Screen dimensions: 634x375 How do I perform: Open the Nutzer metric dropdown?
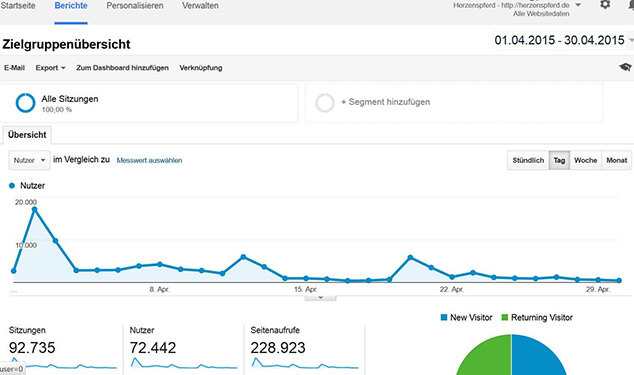pos(30,160)
